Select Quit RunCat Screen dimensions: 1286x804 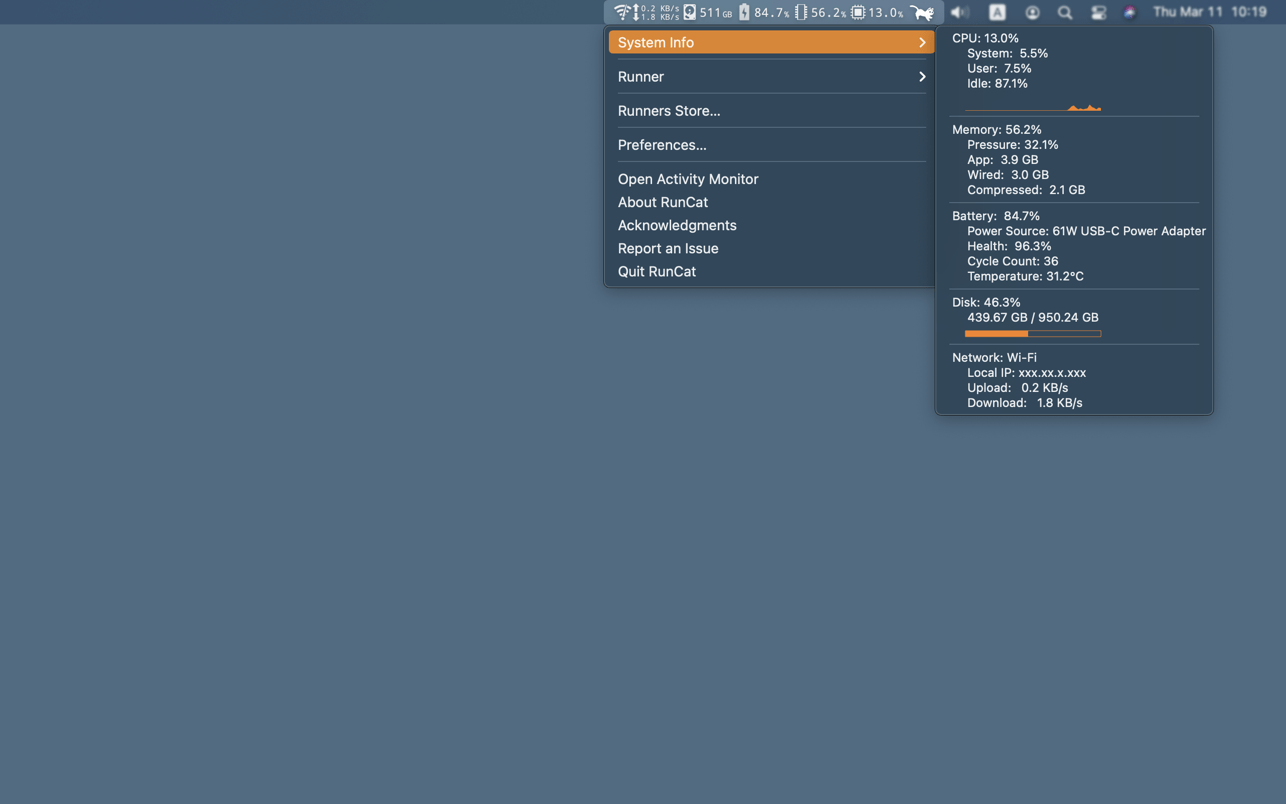(657, 271)
